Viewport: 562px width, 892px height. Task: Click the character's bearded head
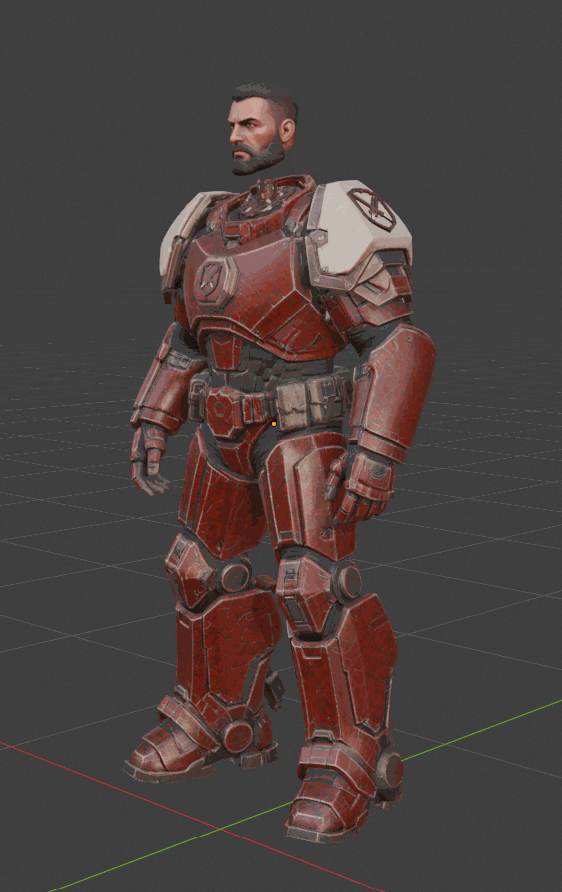click(263, 129)
